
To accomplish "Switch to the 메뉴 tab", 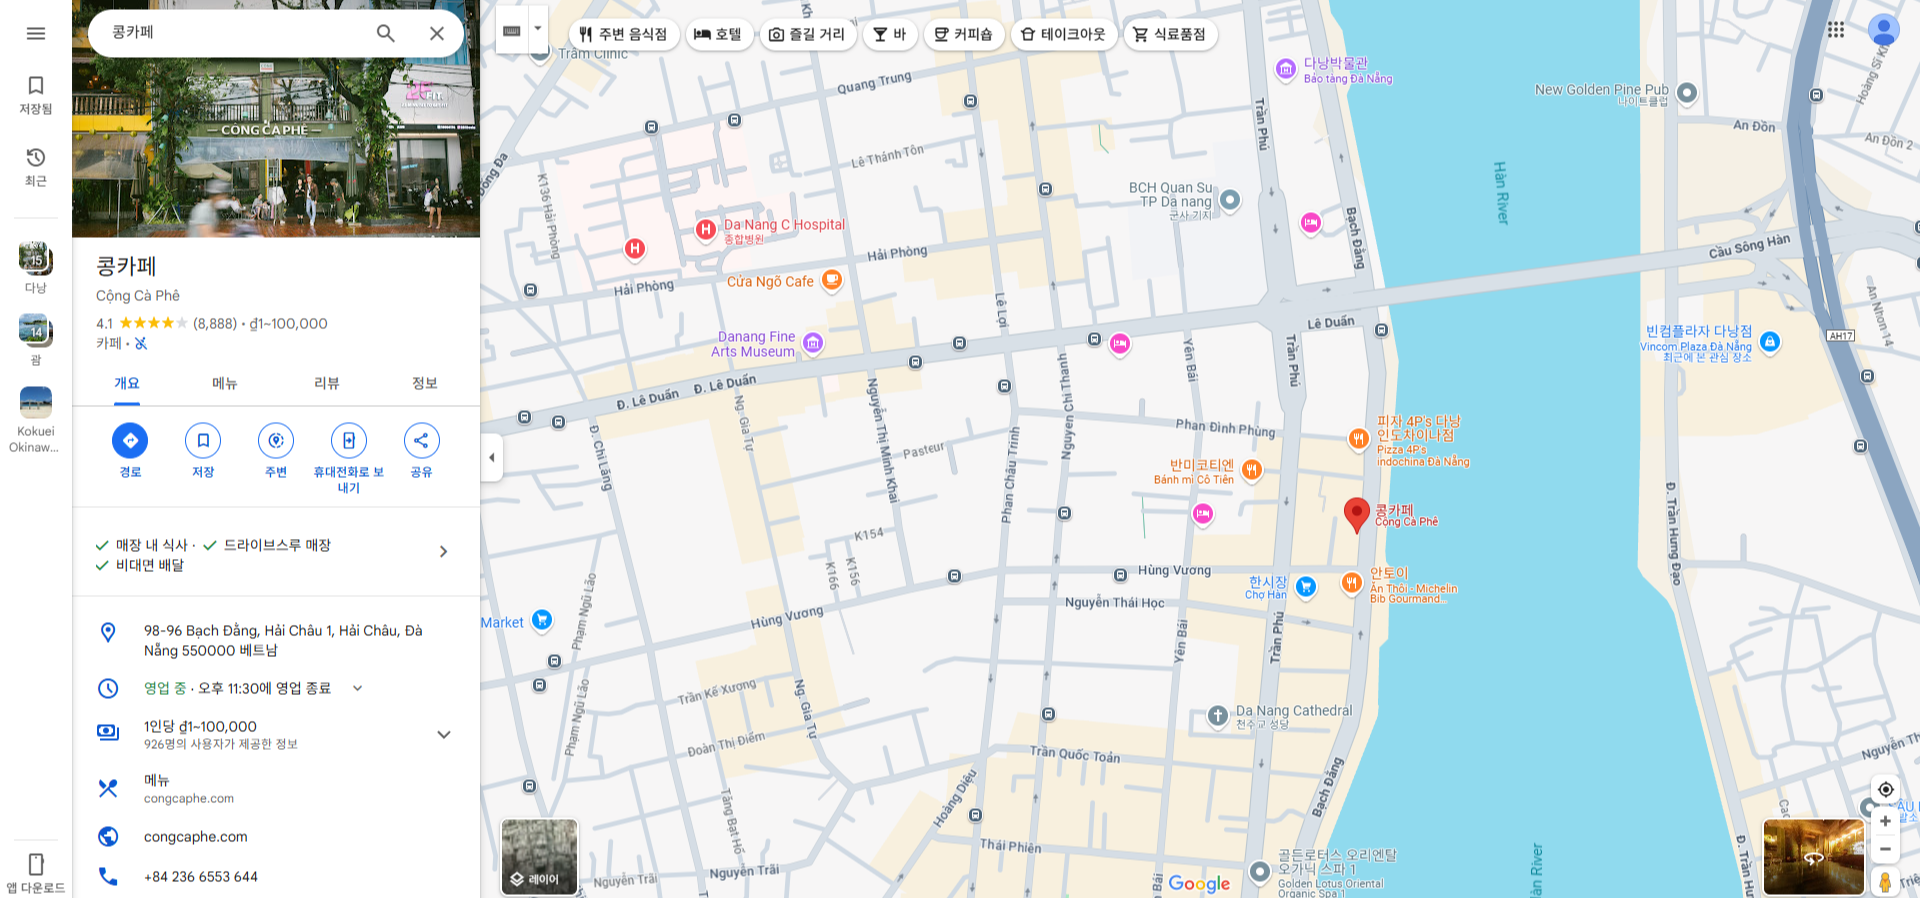I will (x=225, y=384).
